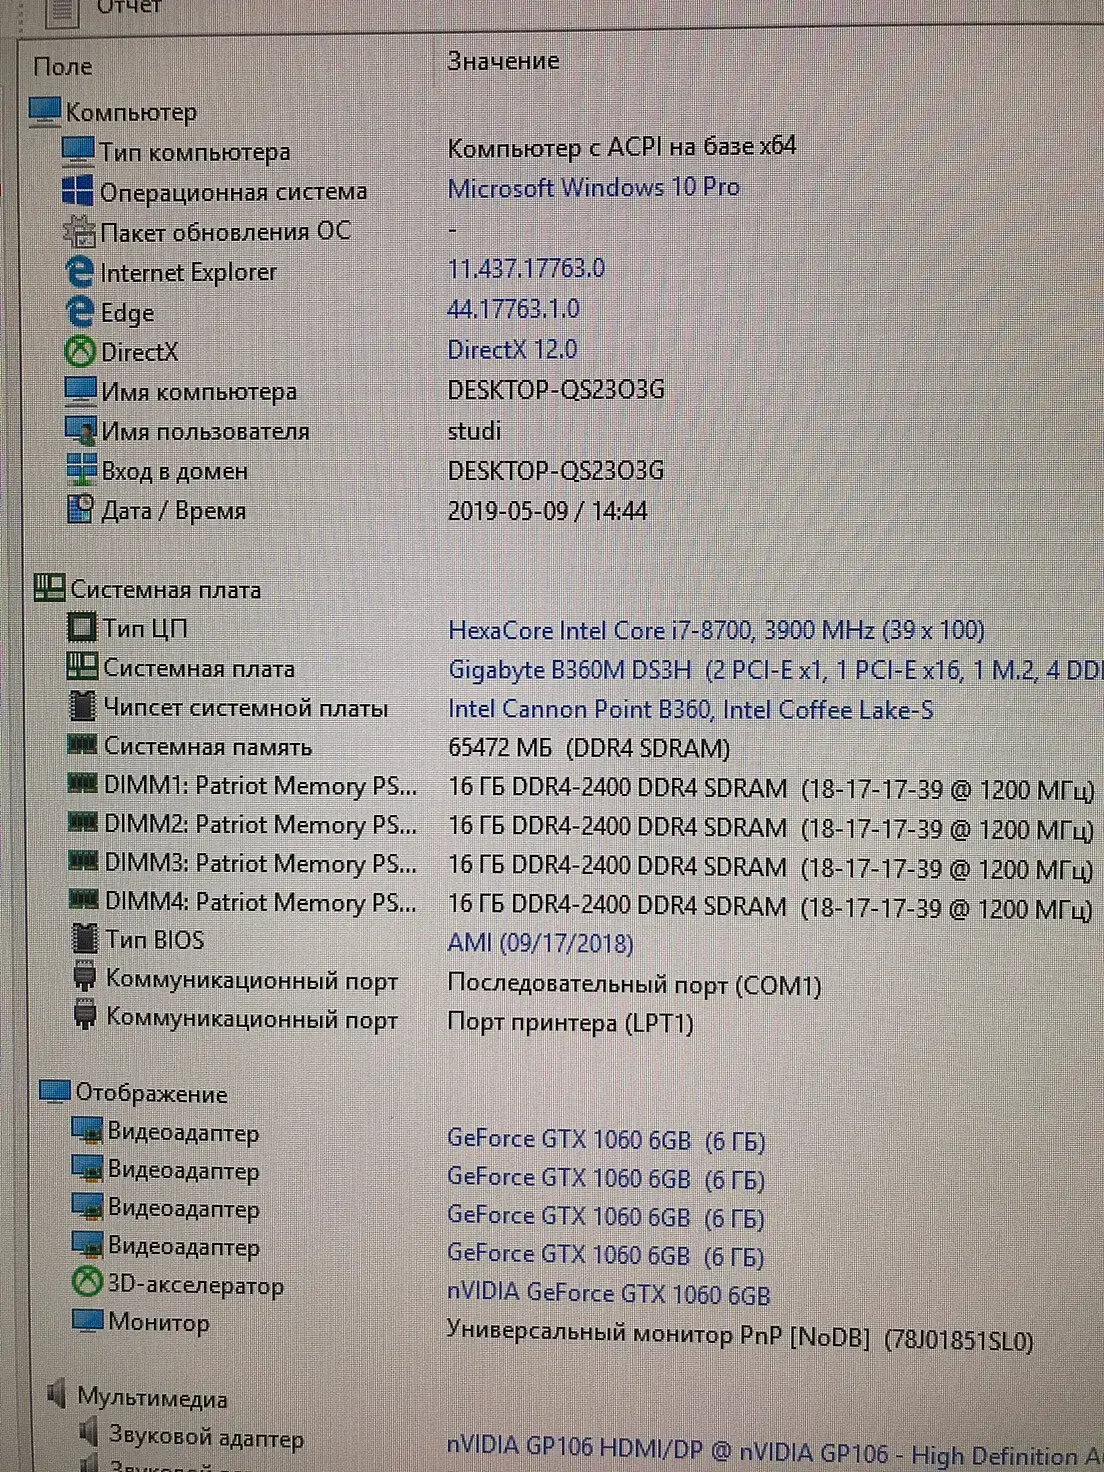Image resolution: width=1104 pixels, height=1472 pixels.
Task: Select the Имя компьютера row label
Action: point(199,391)
